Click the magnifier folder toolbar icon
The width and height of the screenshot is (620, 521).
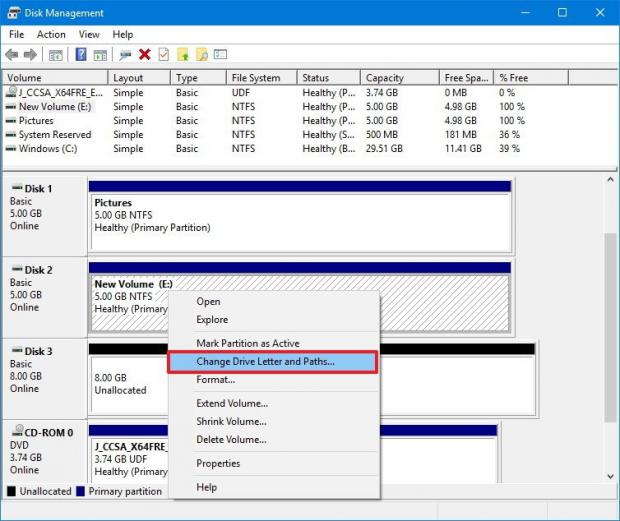202,55
